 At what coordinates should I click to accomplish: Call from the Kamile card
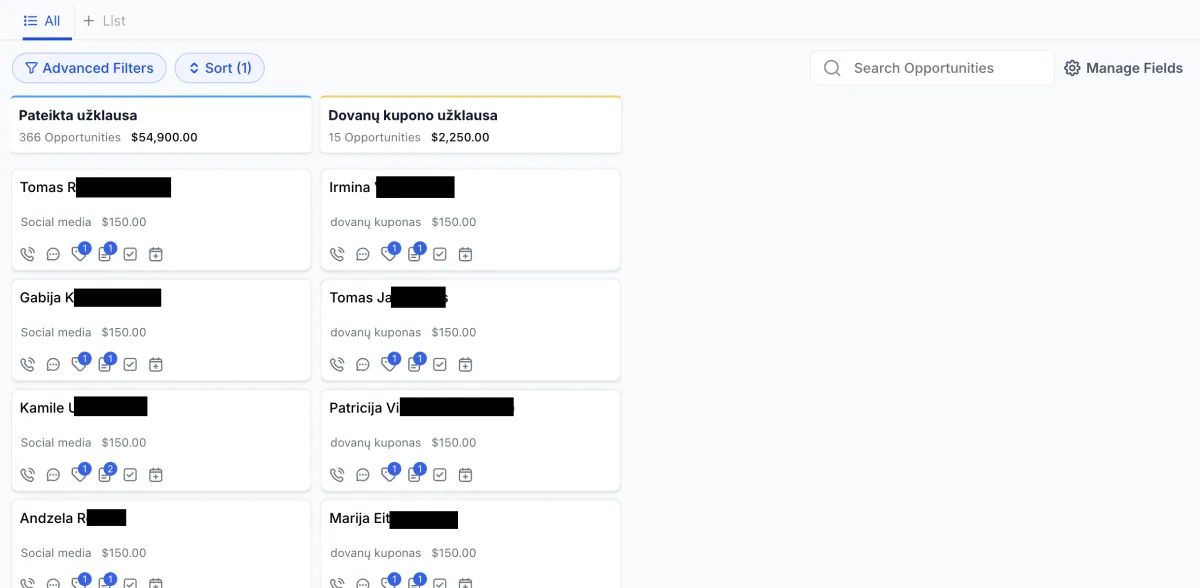coord(27,474)
